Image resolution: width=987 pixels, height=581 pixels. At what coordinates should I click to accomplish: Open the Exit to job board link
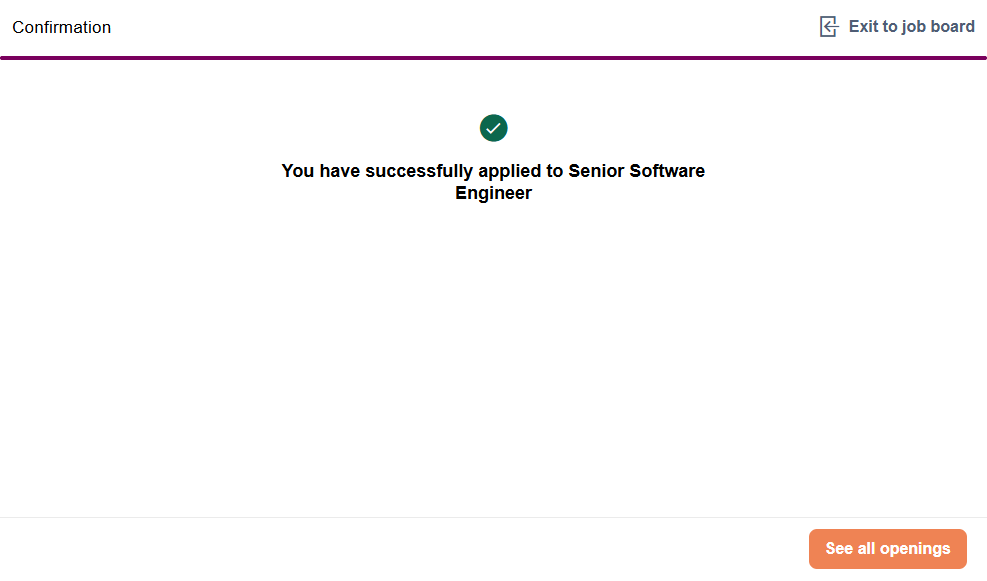point(911,27)
